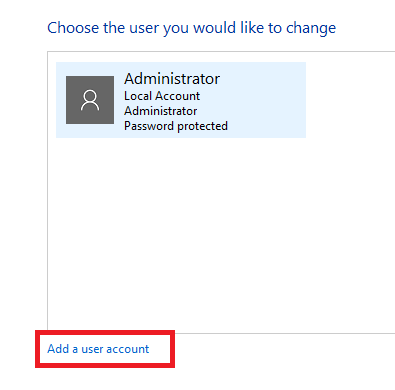Click "Add a user account" link
Screen dimensions: 395x390
[x=98, y=349]
